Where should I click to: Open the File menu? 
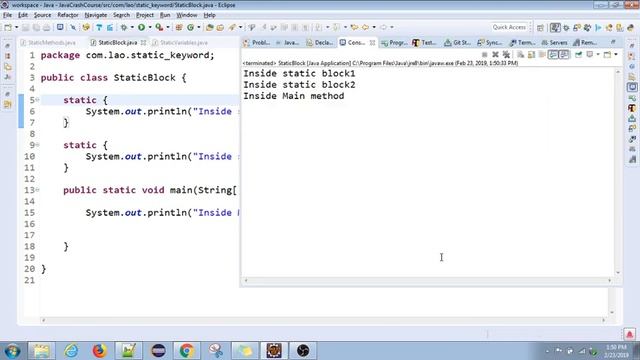pyautogui.click(x=7, y=15)
